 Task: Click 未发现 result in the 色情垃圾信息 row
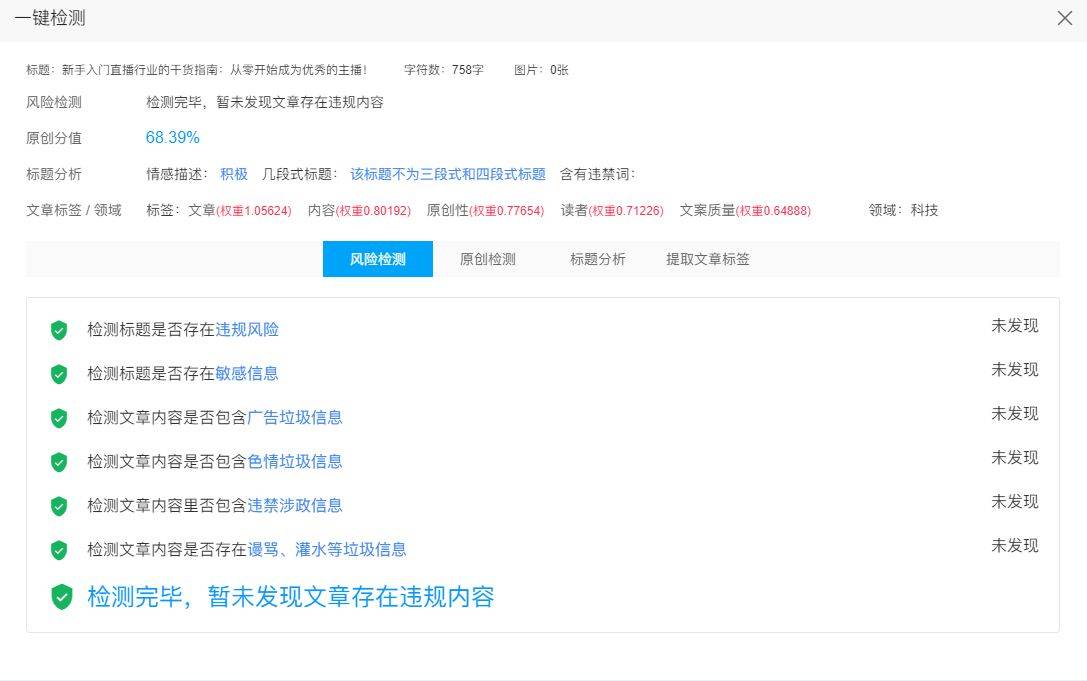coord(1015,458)
